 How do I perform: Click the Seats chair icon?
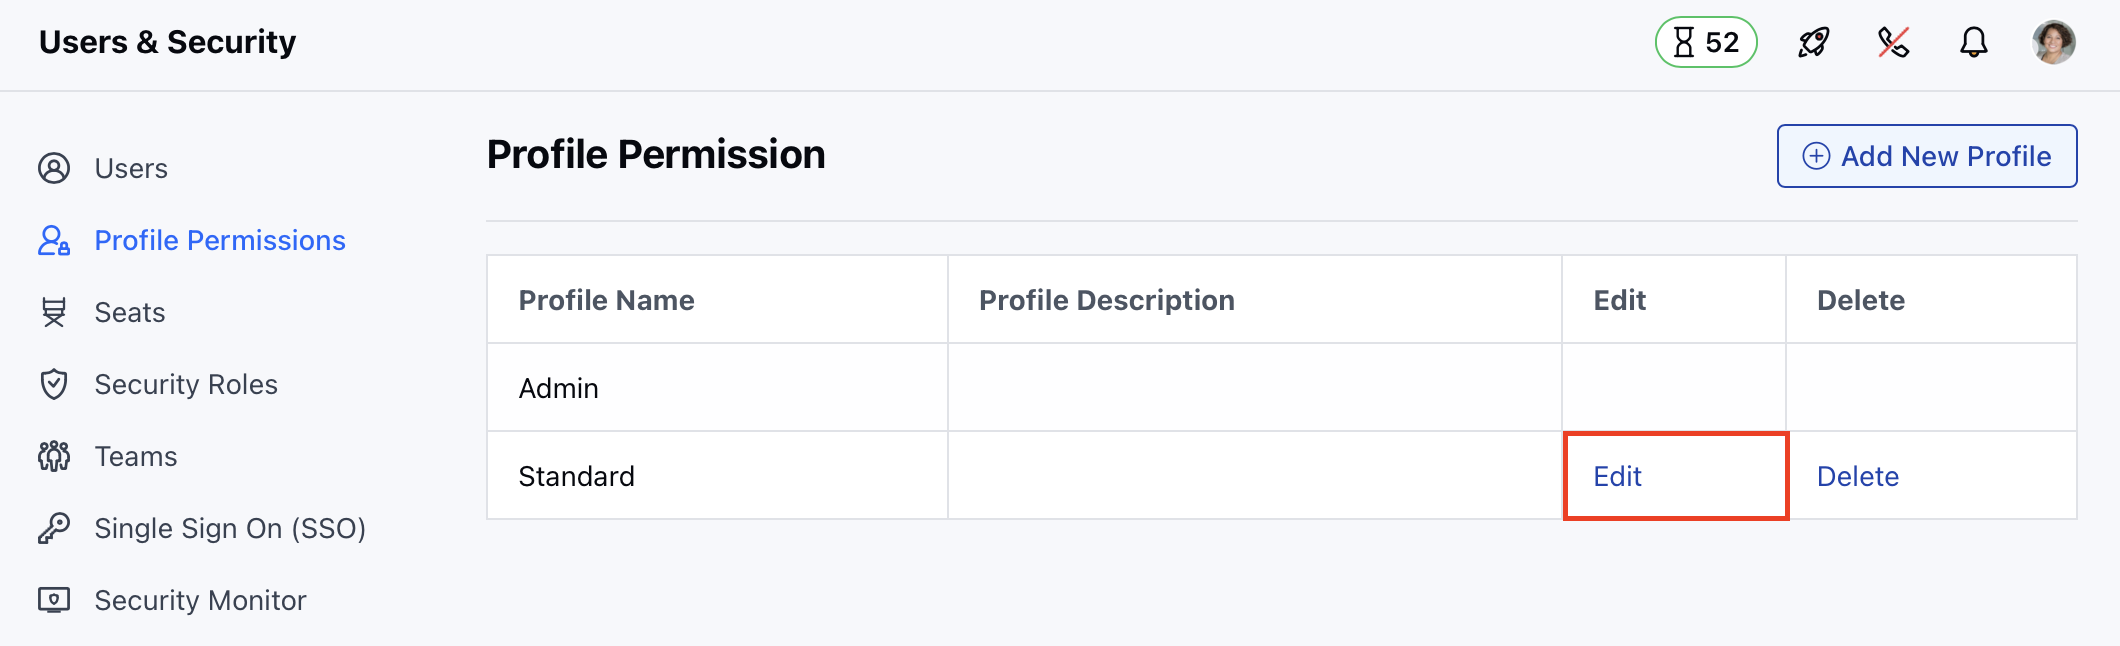(54, 312)
